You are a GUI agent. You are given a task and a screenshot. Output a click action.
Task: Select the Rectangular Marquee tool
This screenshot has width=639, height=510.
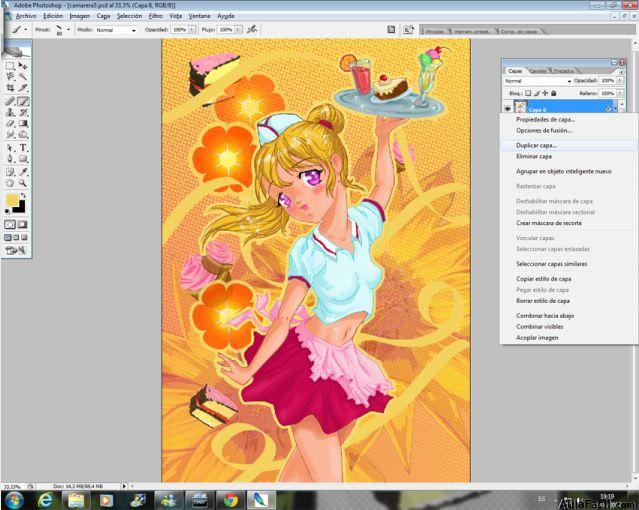click(10, 66)
